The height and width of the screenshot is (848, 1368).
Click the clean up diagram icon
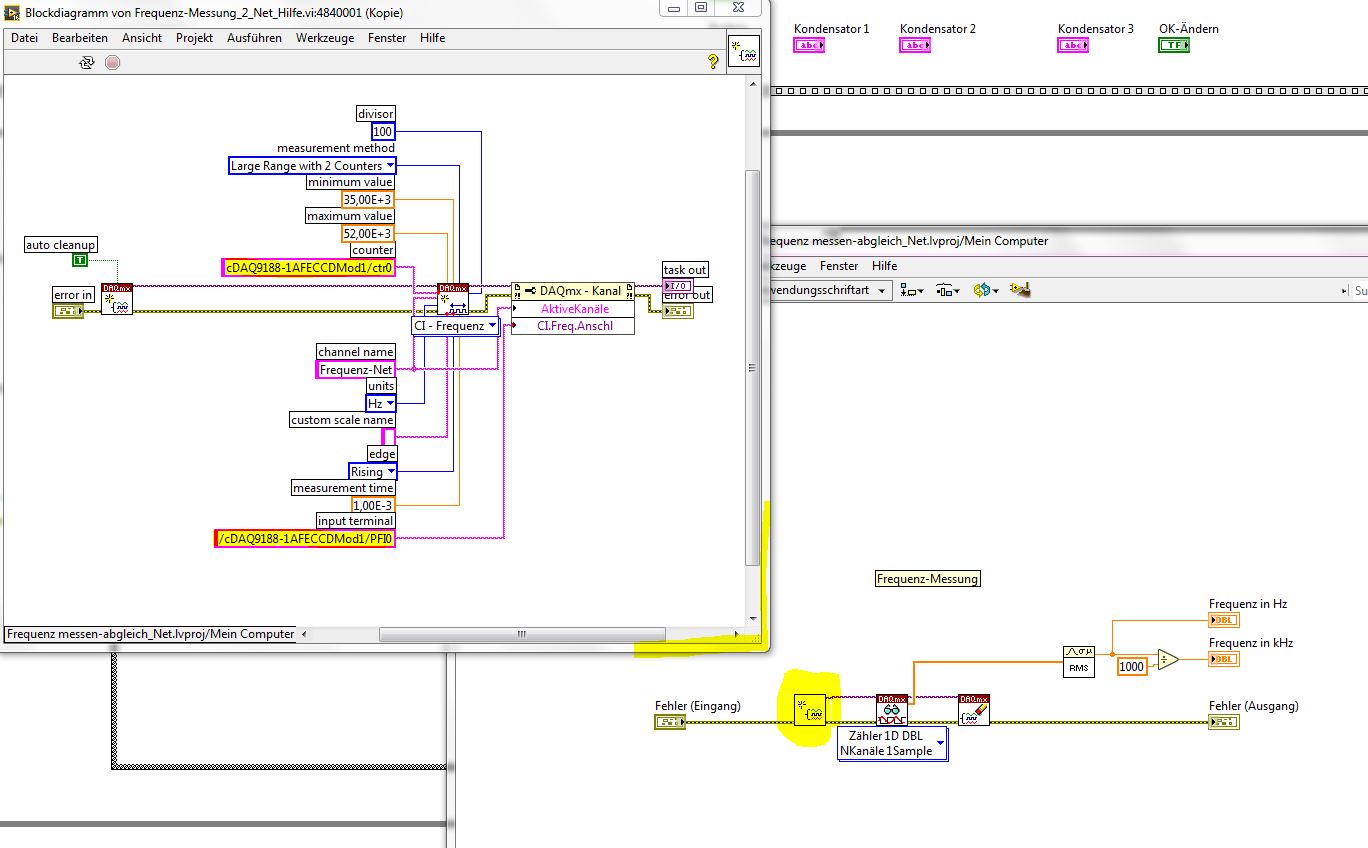(x=1019, y=290)
